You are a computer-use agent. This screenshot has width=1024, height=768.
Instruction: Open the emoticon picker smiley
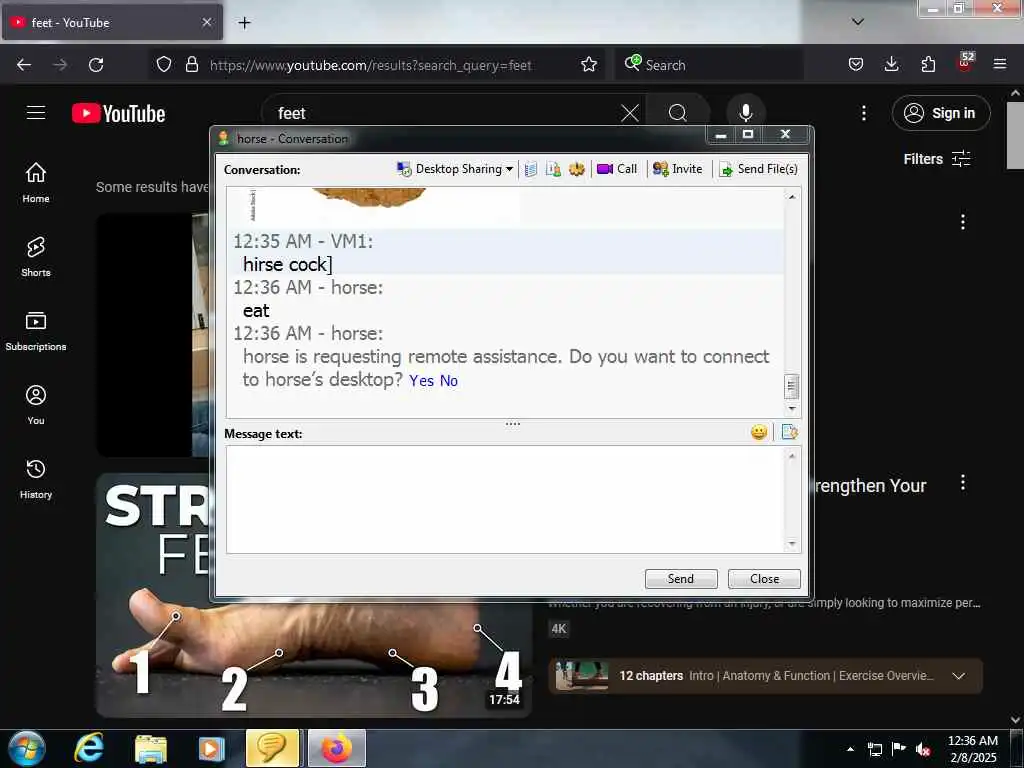pyautogui.click(x=758, y=432)
